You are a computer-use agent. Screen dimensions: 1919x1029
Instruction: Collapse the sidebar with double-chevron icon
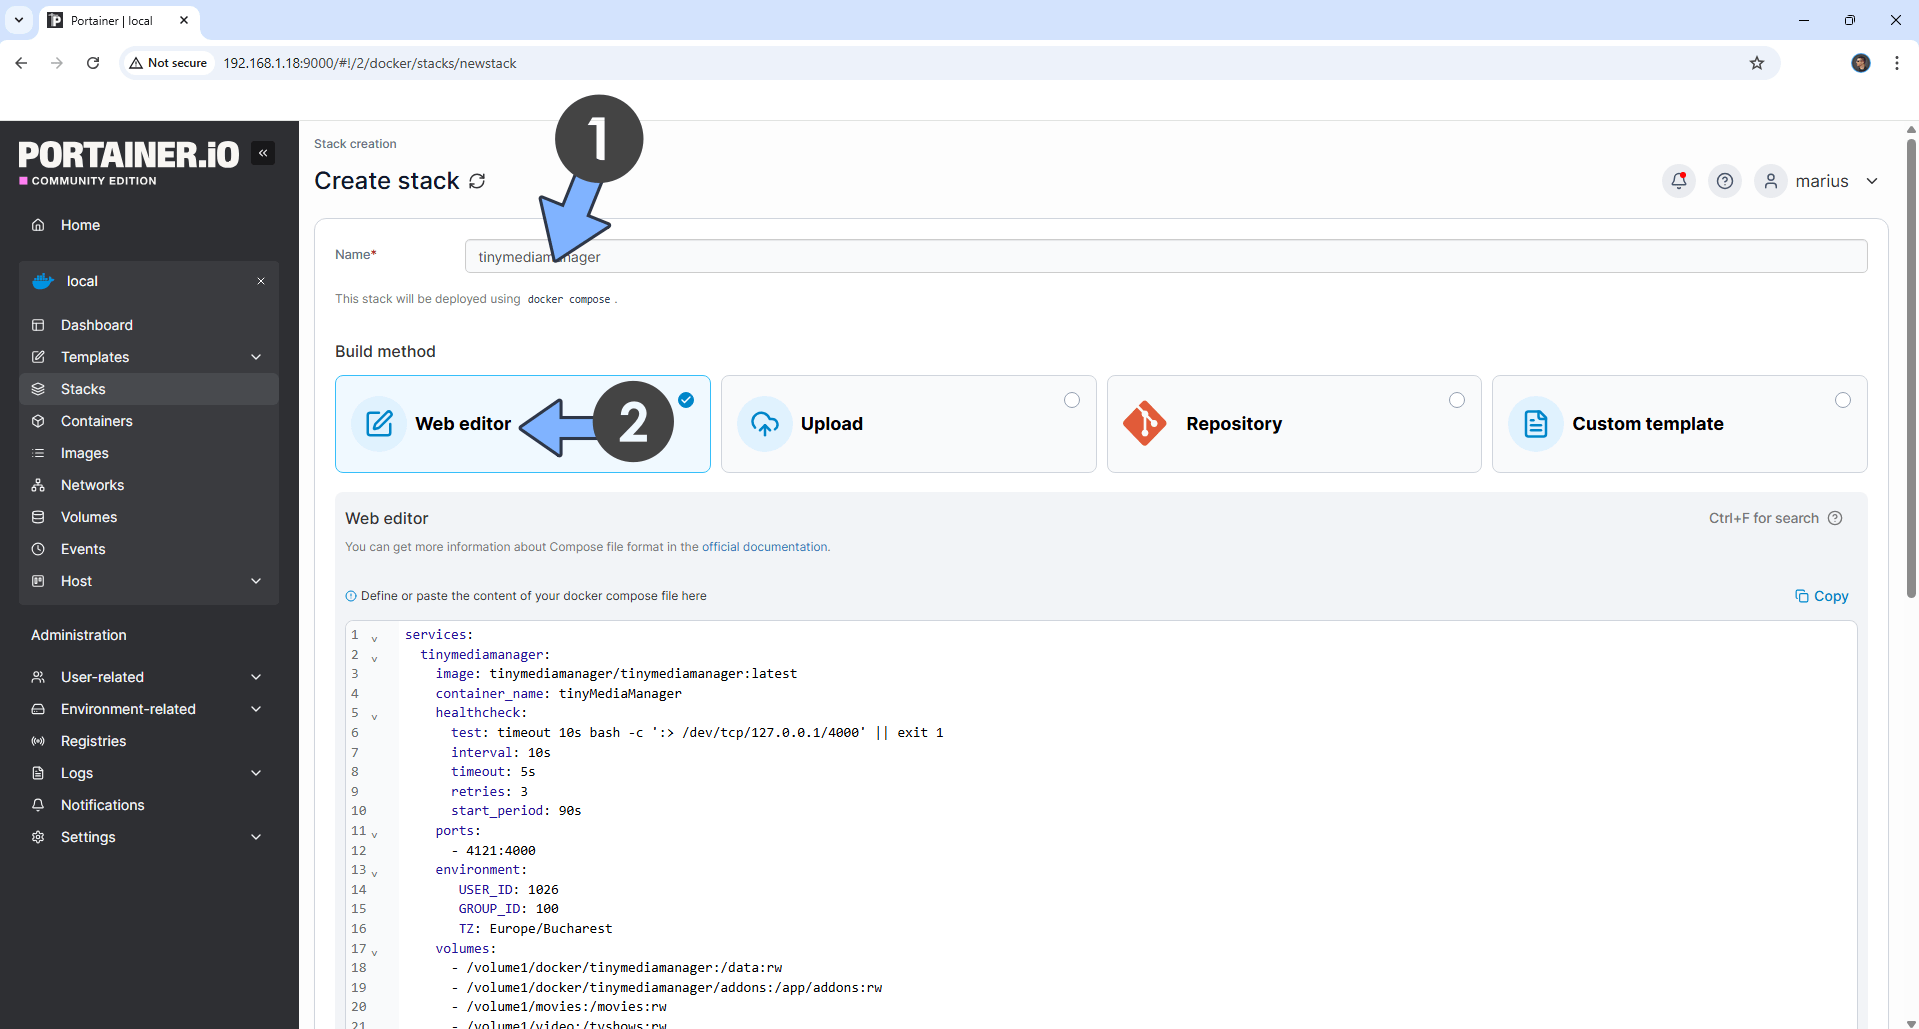263,153
